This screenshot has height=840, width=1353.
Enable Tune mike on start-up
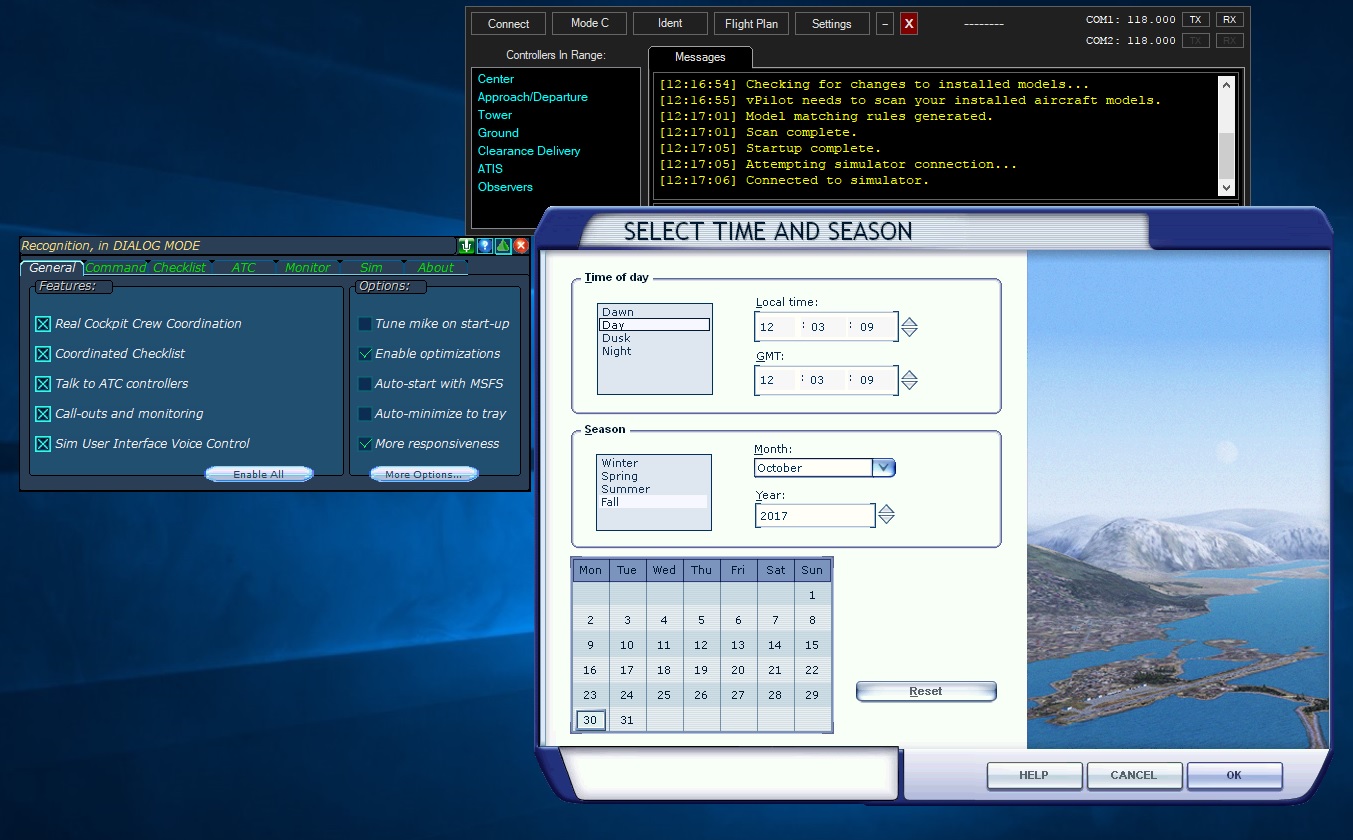pyautogui.click(x=365, y=324)
